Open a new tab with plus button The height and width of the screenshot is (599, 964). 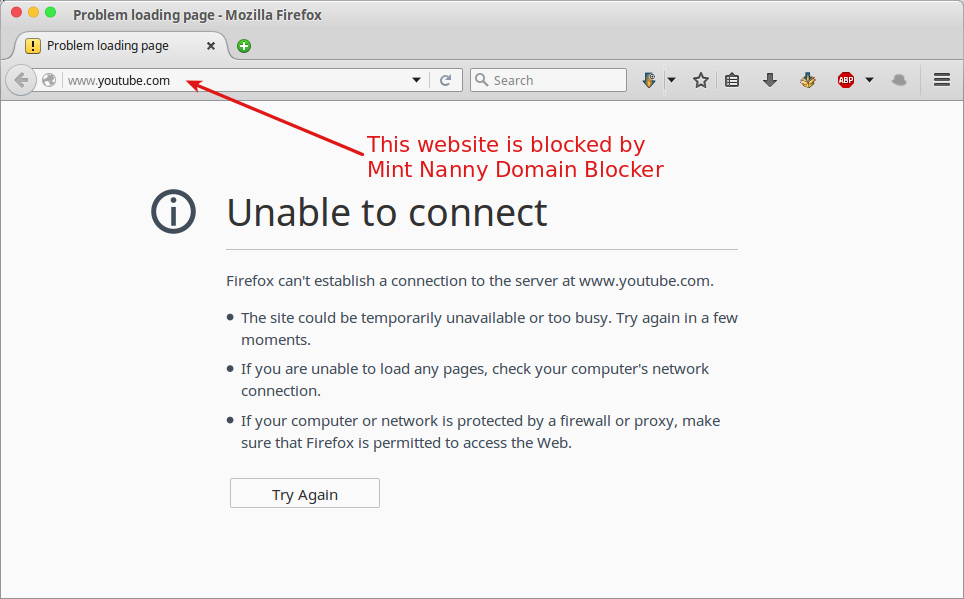244,46
